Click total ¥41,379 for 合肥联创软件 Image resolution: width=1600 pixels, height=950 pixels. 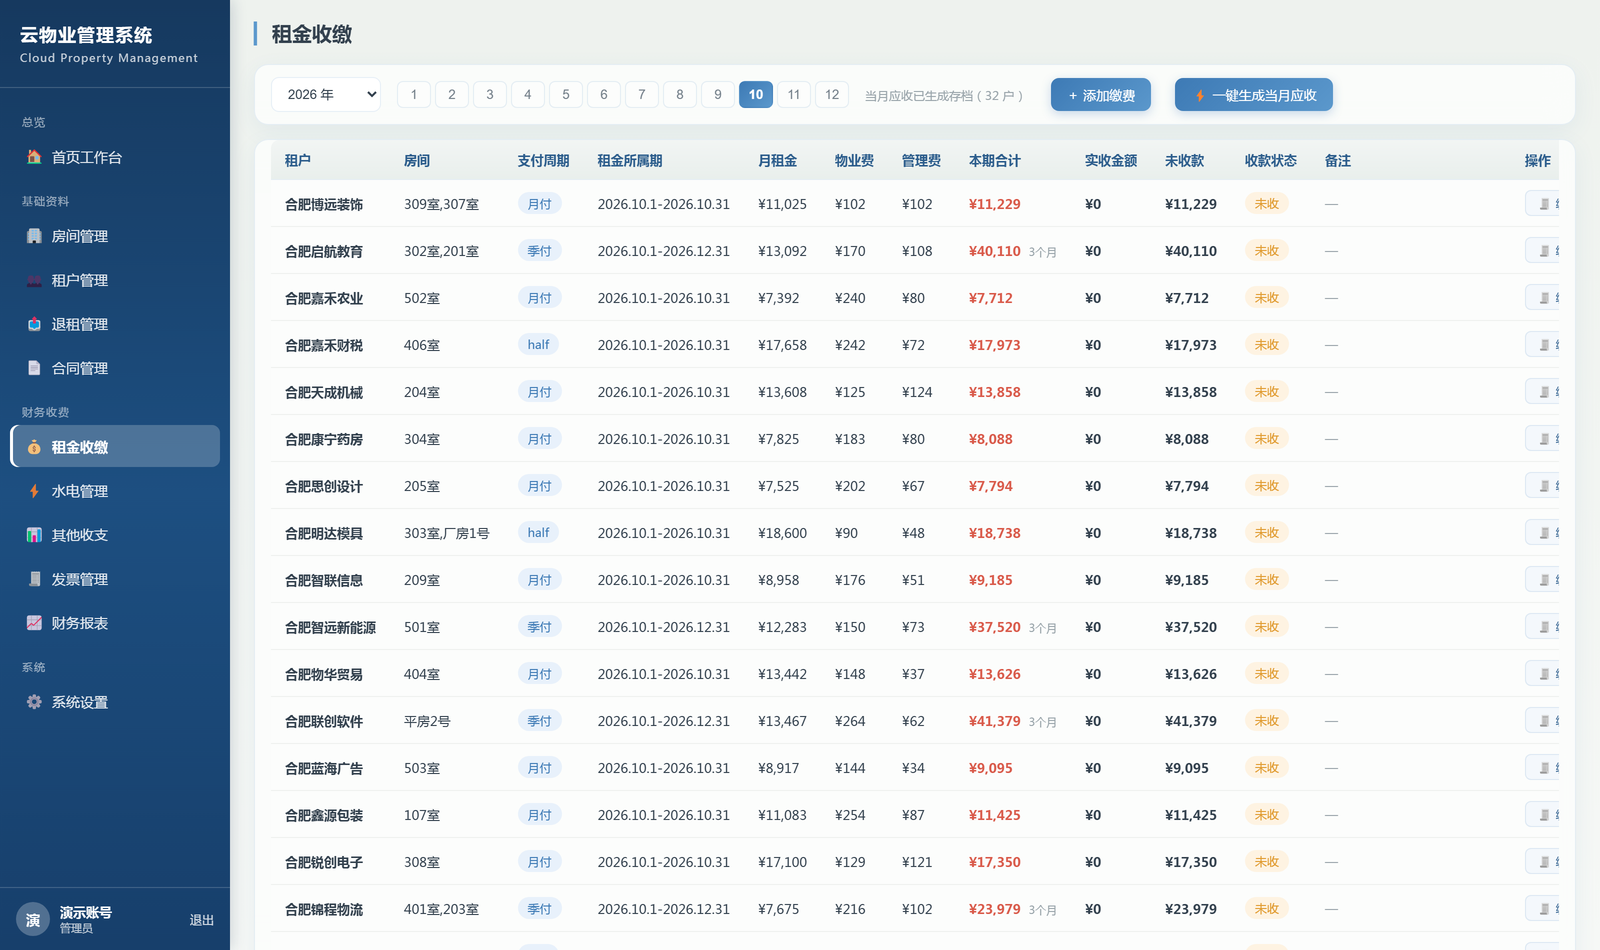point(995,721)
